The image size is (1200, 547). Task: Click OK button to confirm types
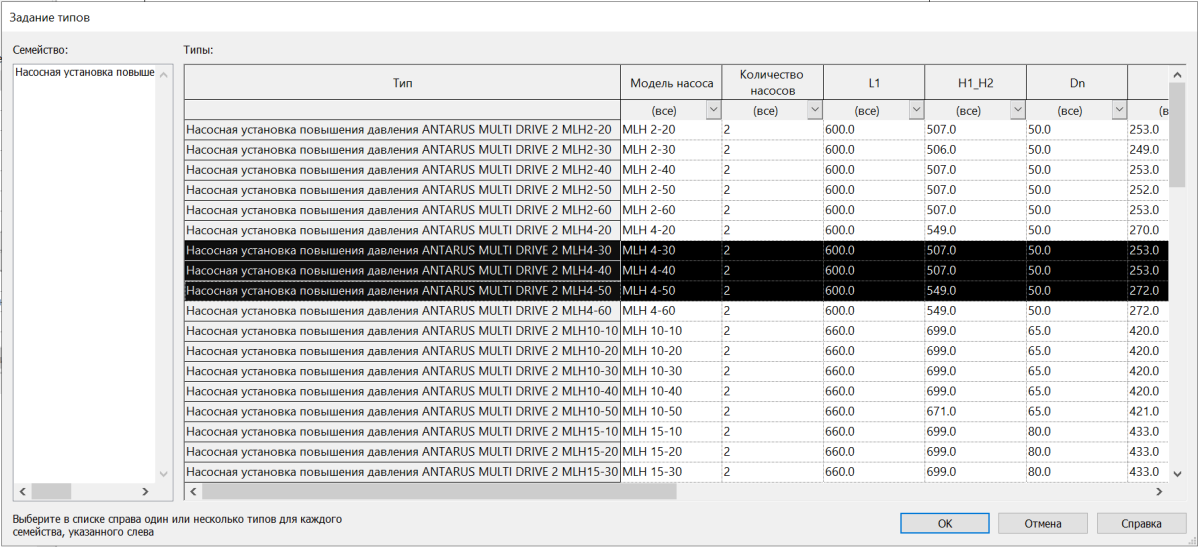coord(944,523)
